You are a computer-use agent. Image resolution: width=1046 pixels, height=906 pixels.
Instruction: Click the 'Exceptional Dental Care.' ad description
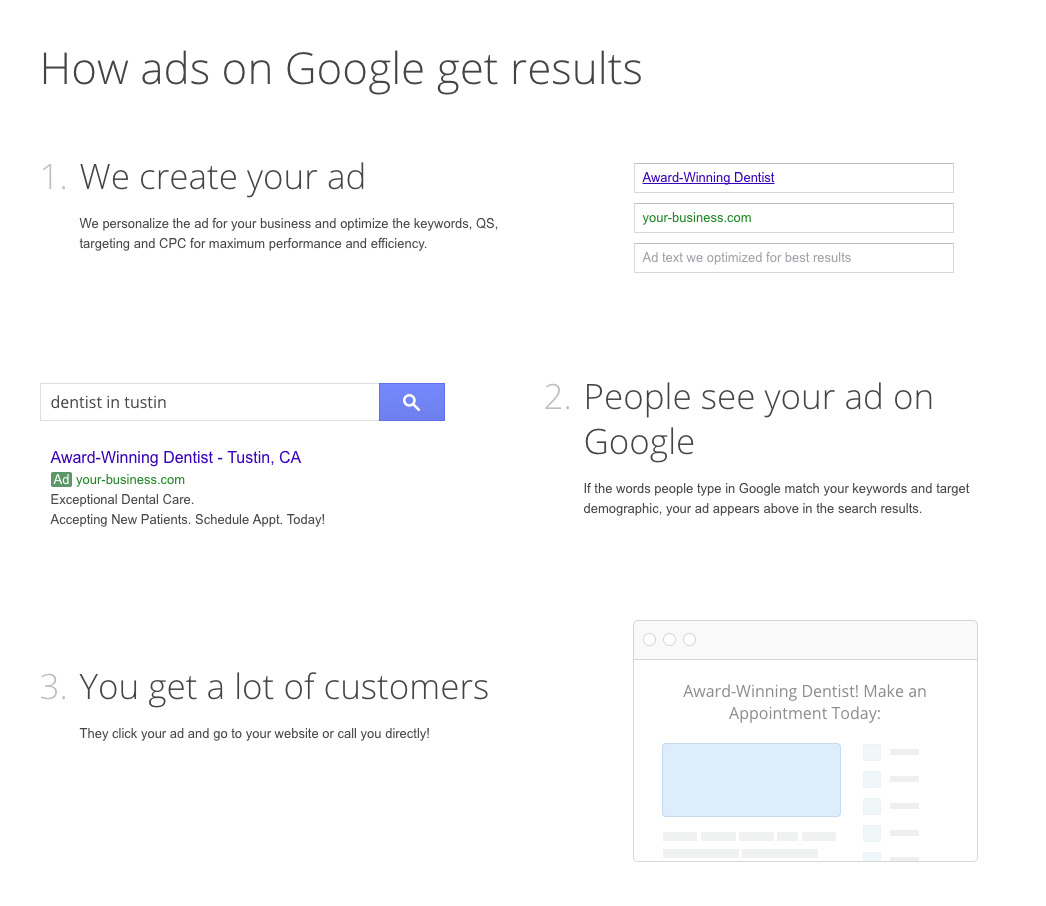122,499
